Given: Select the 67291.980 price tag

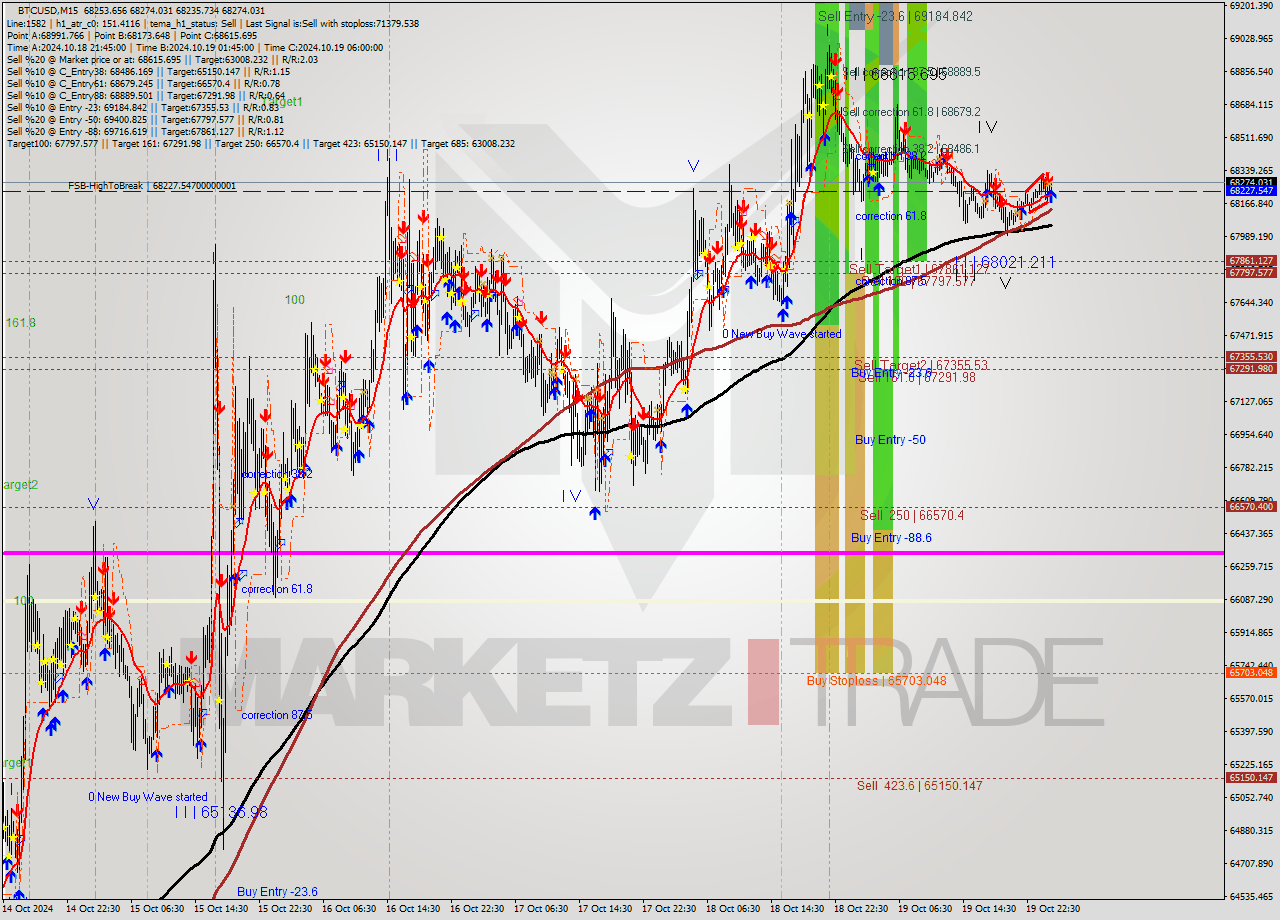Looking at the screenshot, I should pos(1251,368).
